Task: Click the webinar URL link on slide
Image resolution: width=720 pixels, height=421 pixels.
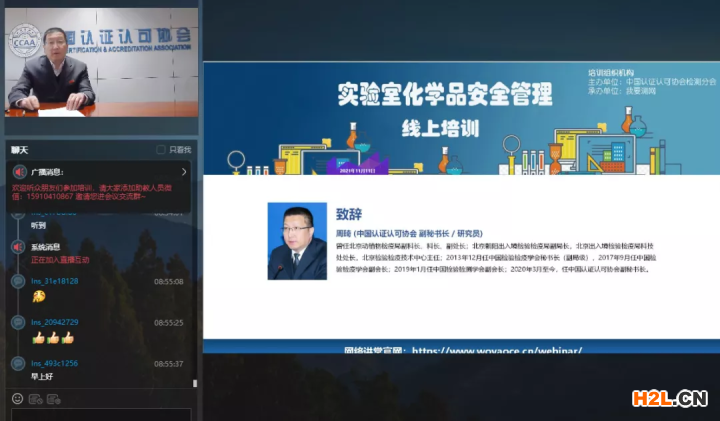Action: pos(496,351)
